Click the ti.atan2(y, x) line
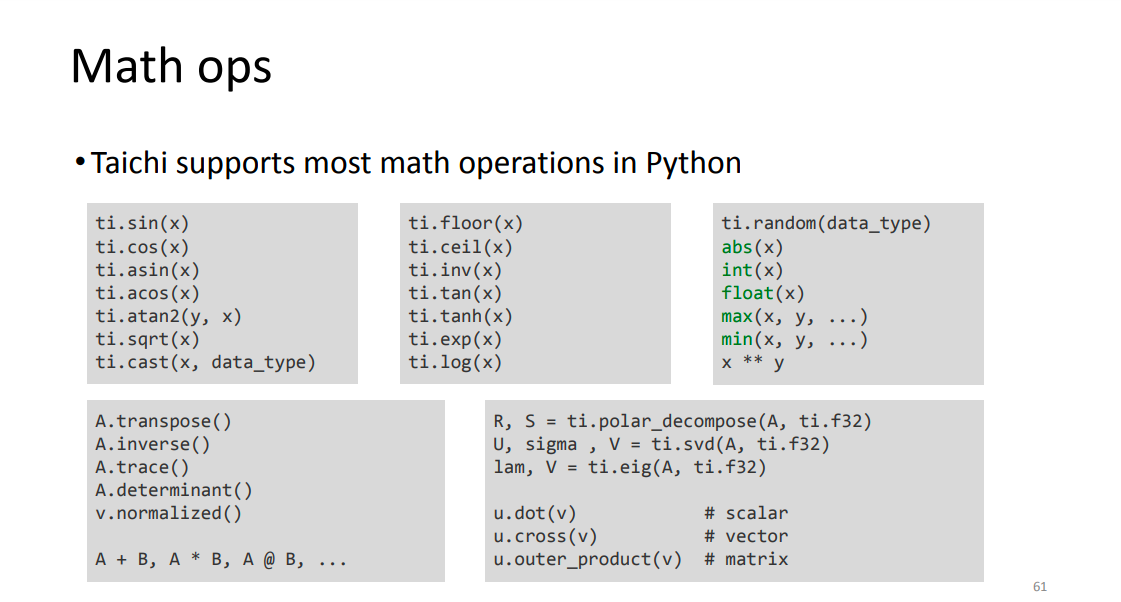Image resolution: width=1121 pixels, height=602 pixels. click(x=169, y=317)
